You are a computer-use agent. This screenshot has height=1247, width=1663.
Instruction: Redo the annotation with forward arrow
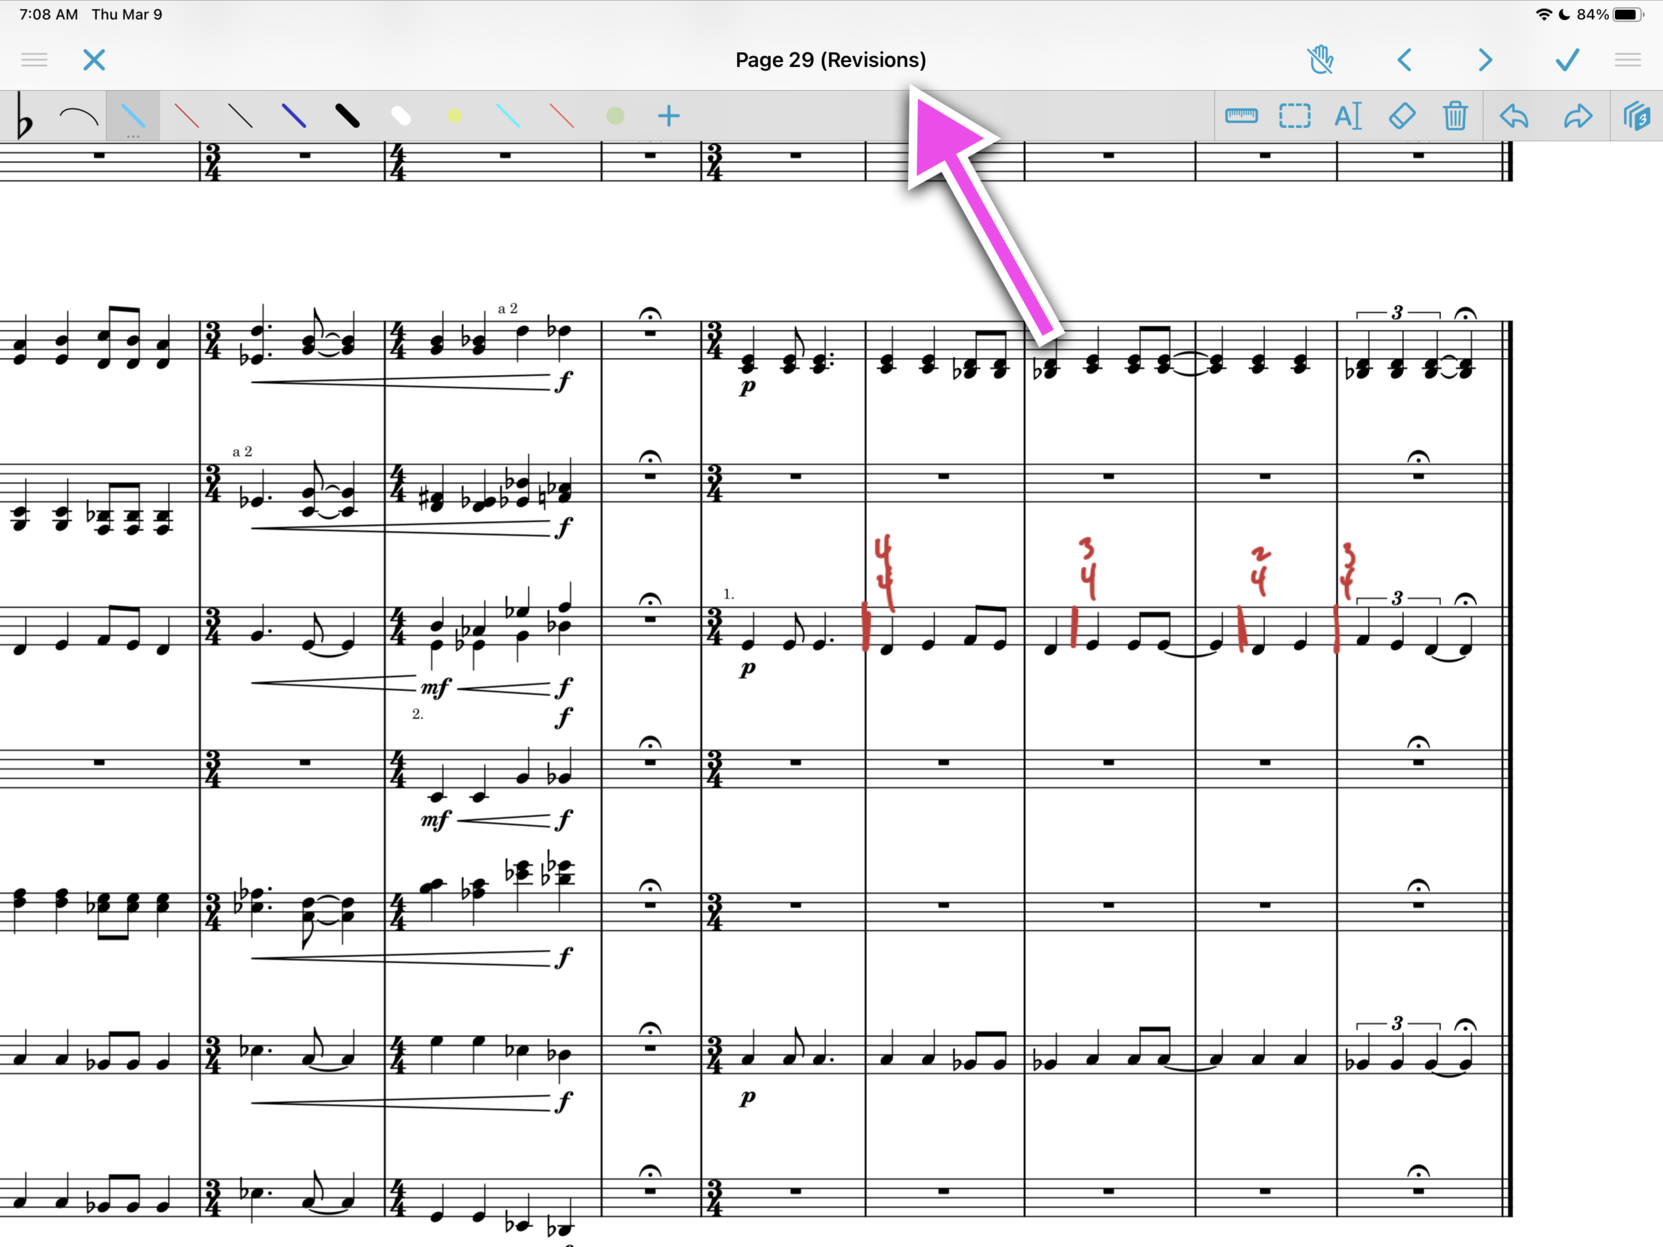1577,116
